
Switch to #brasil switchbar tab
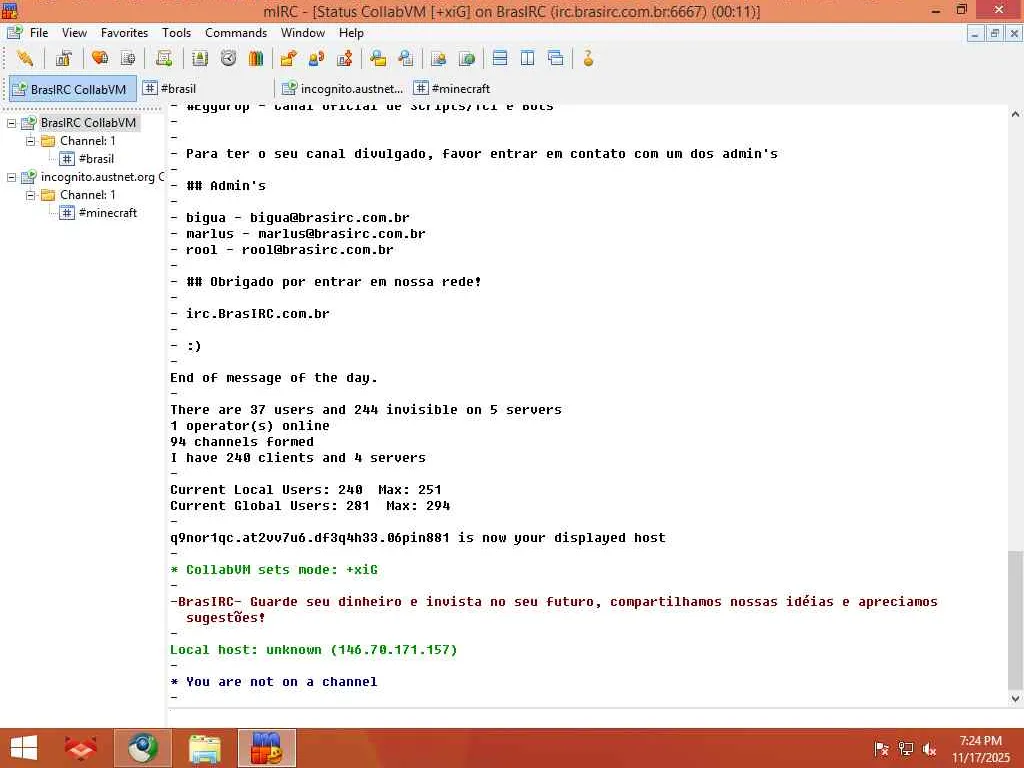click(171, 88)
